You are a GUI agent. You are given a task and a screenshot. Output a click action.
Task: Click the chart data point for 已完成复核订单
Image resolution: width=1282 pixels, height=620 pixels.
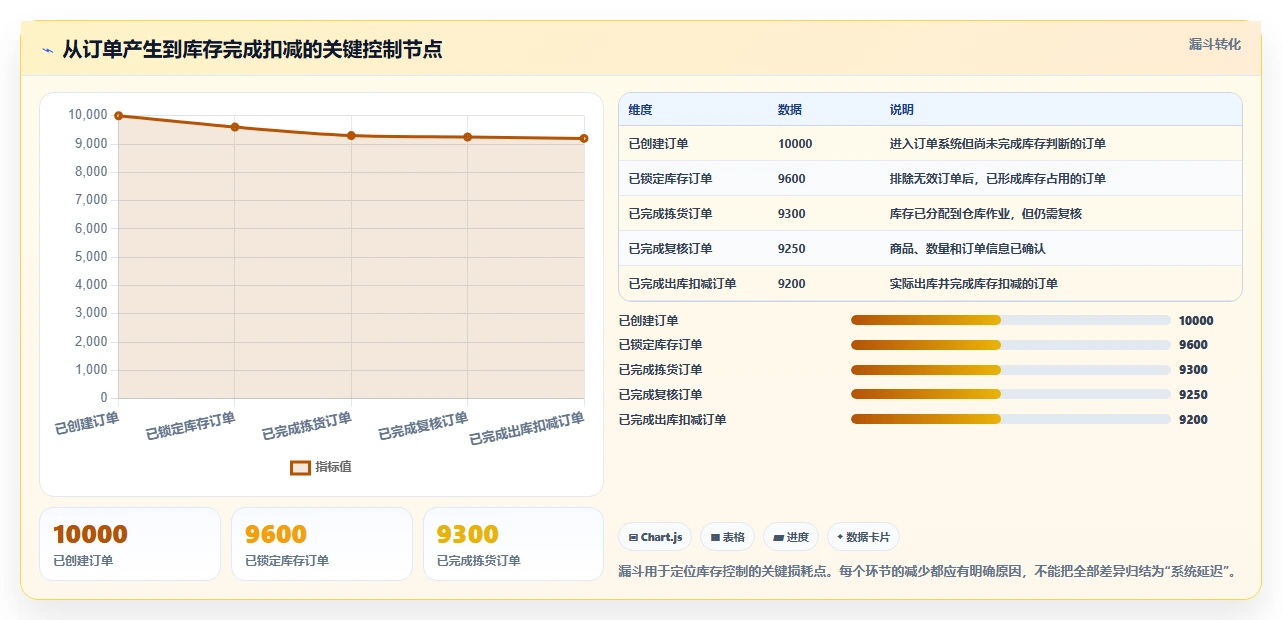pyautogui.click(x=467, y=137)
